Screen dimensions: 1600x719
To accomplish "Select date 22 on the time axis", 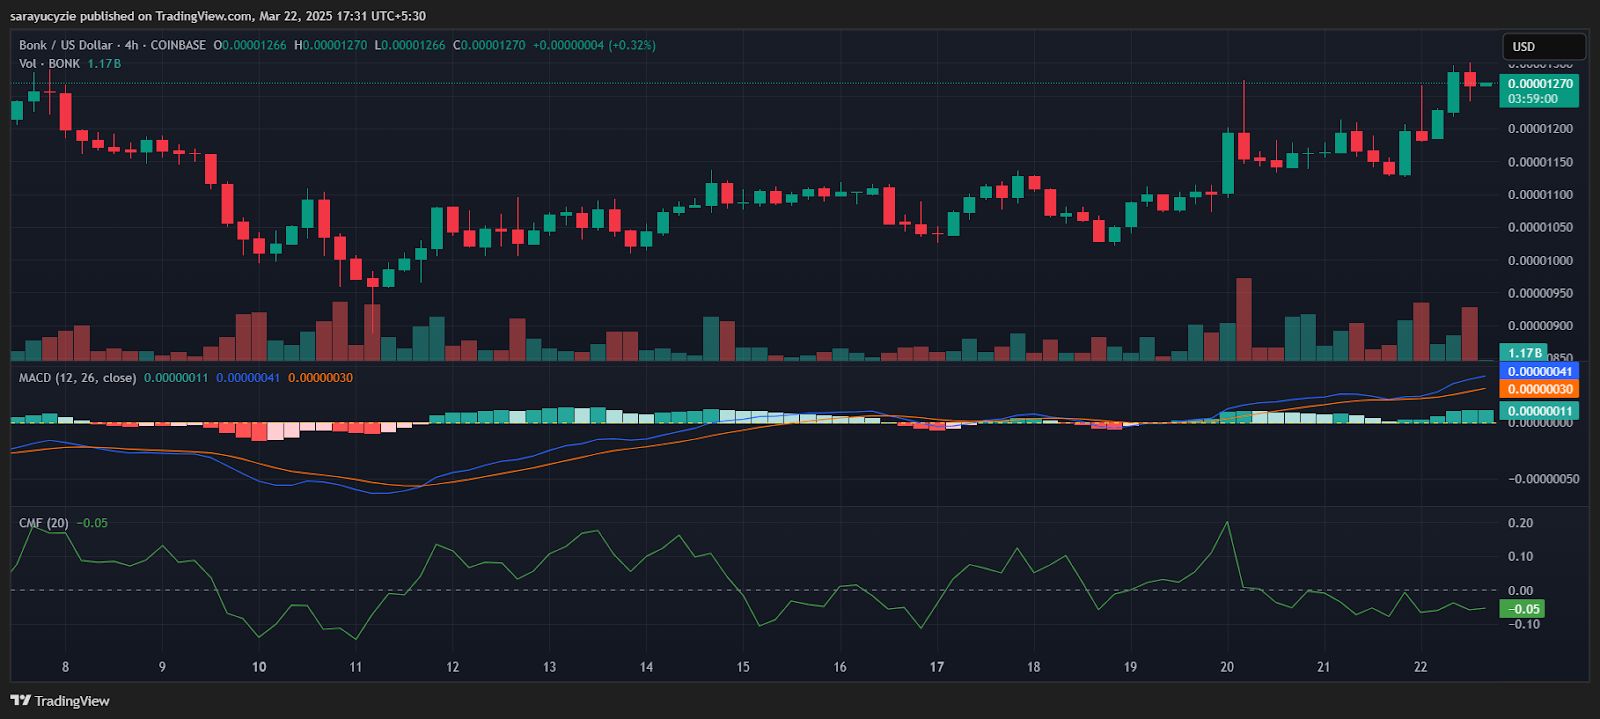I will click(x=1421, y=667).
